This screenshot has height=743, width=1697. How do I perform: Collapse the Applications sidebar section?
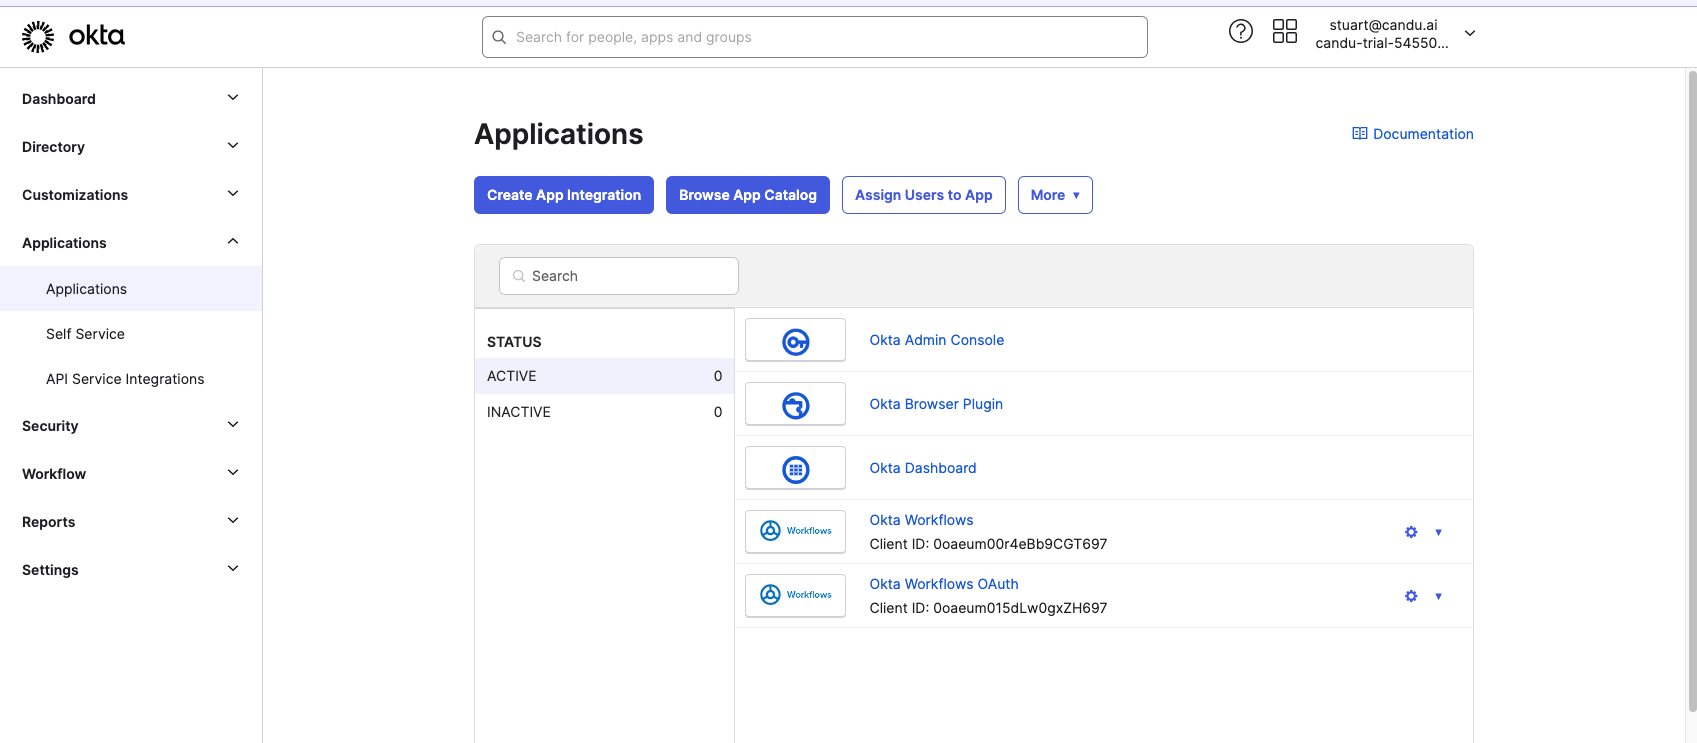click(x=131, y=242)
